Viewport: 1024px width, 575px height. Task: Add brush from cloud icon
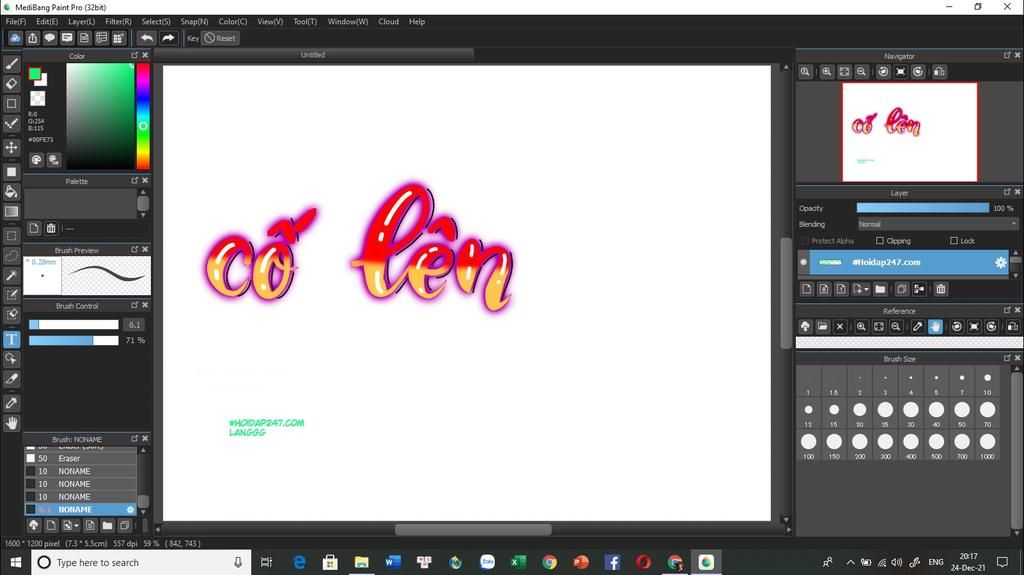point(33,525)
